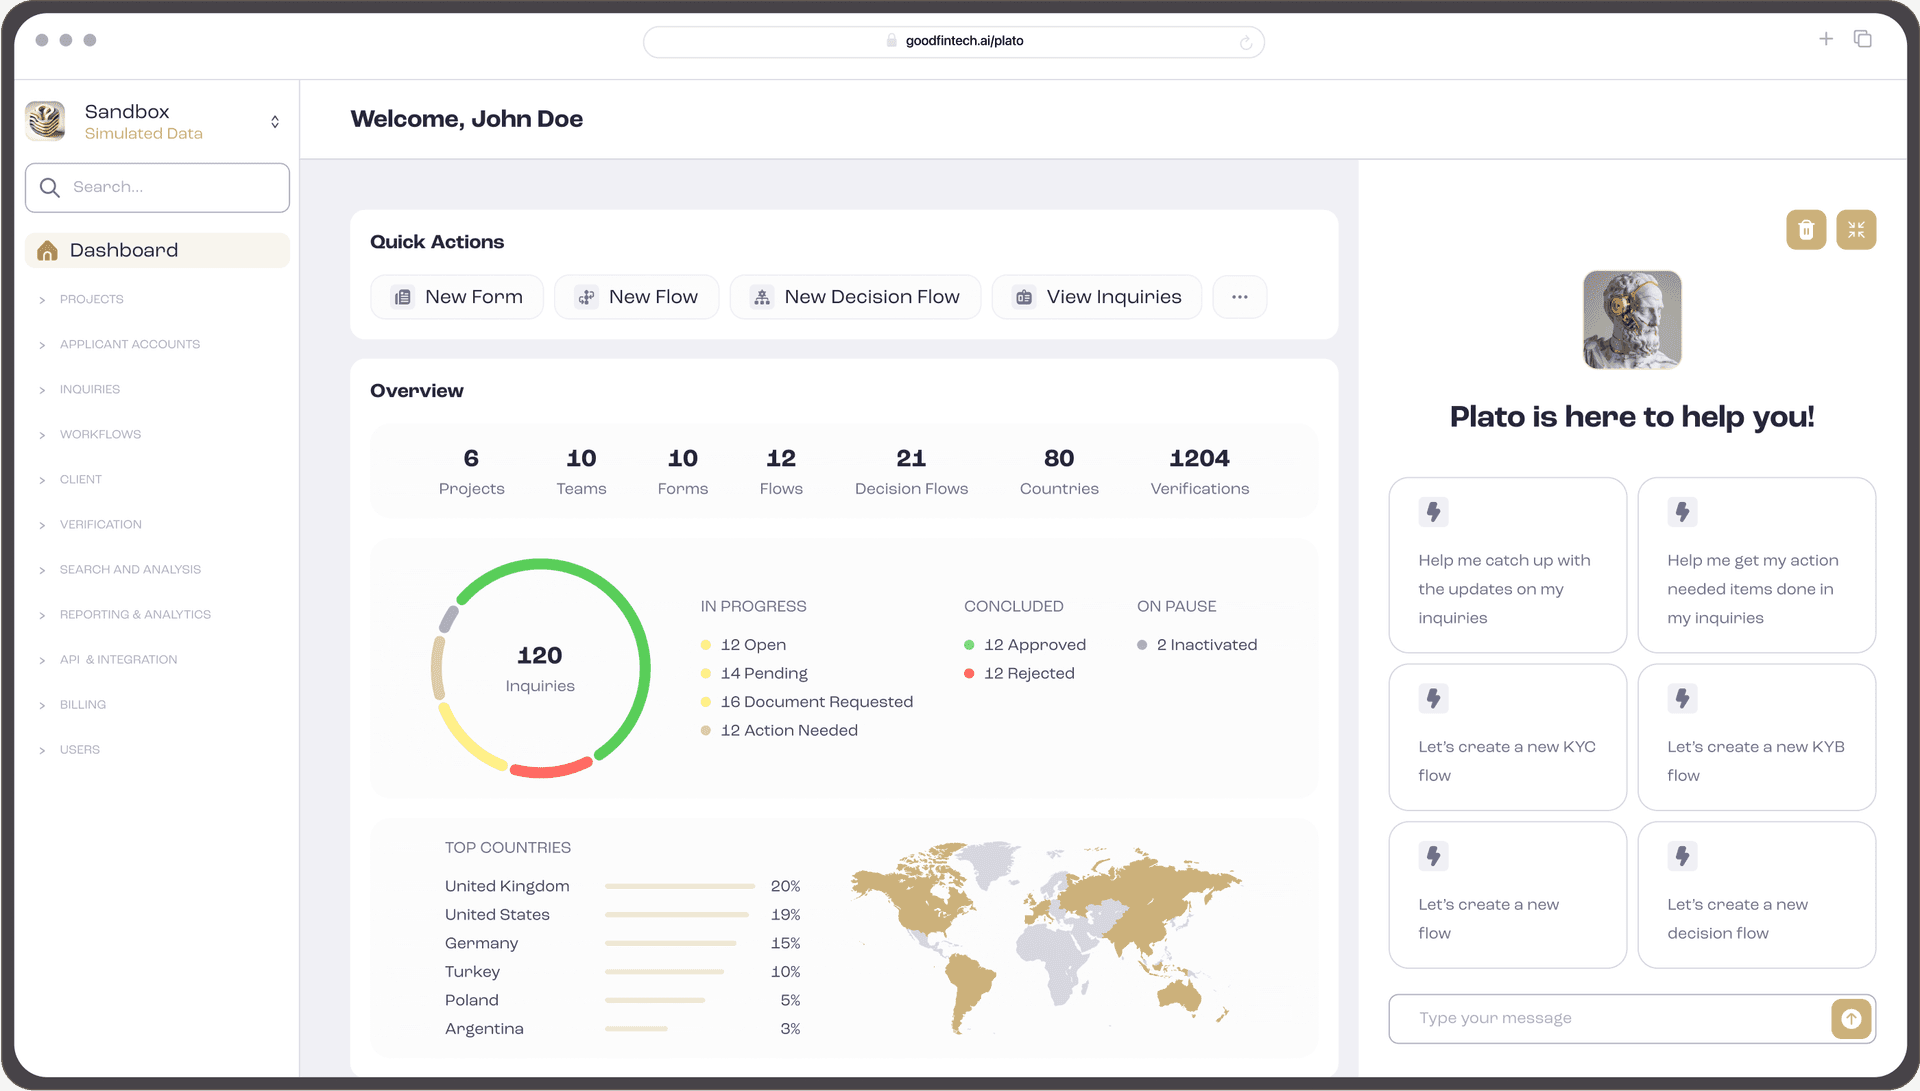
Task: Click the inquiries donut chart
Action: click(x=540, y=668)
